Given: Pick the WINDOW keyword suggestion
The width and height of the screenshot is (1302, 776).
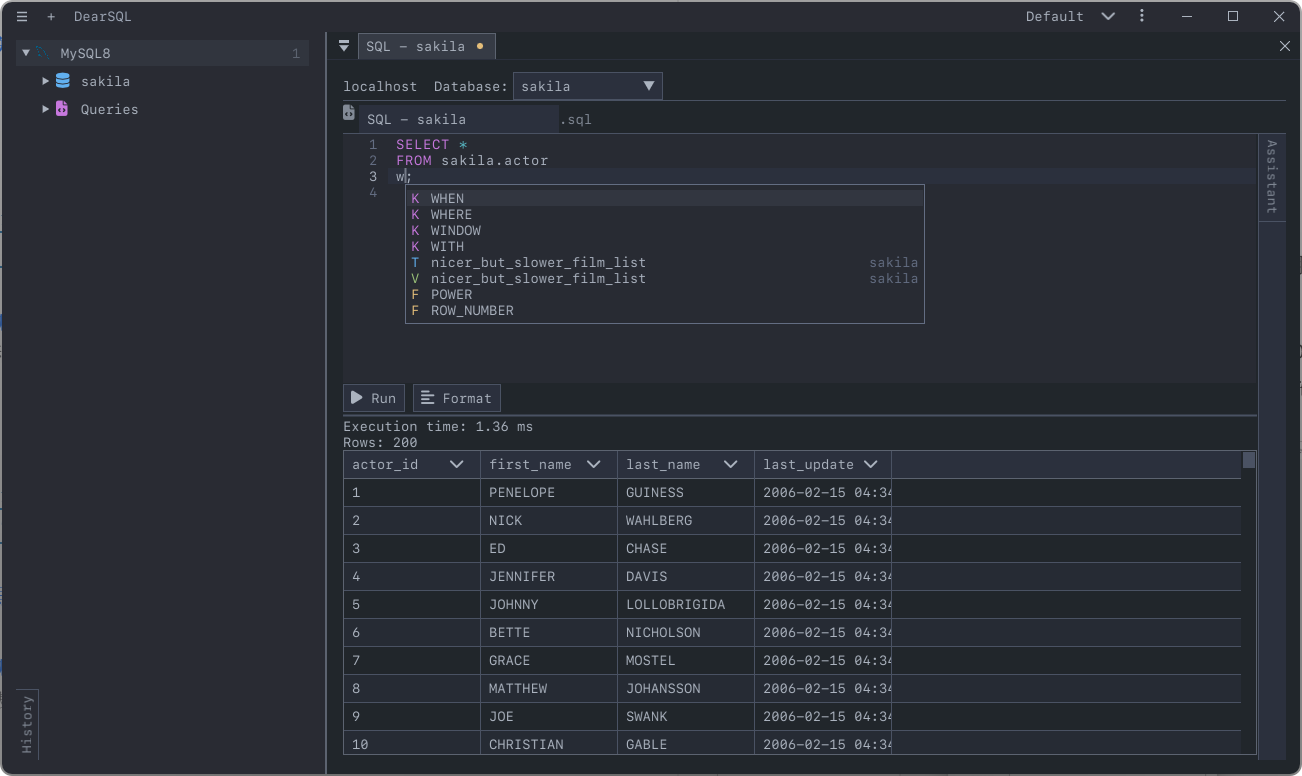Looking at the screenshot, I should click(664, 231).
